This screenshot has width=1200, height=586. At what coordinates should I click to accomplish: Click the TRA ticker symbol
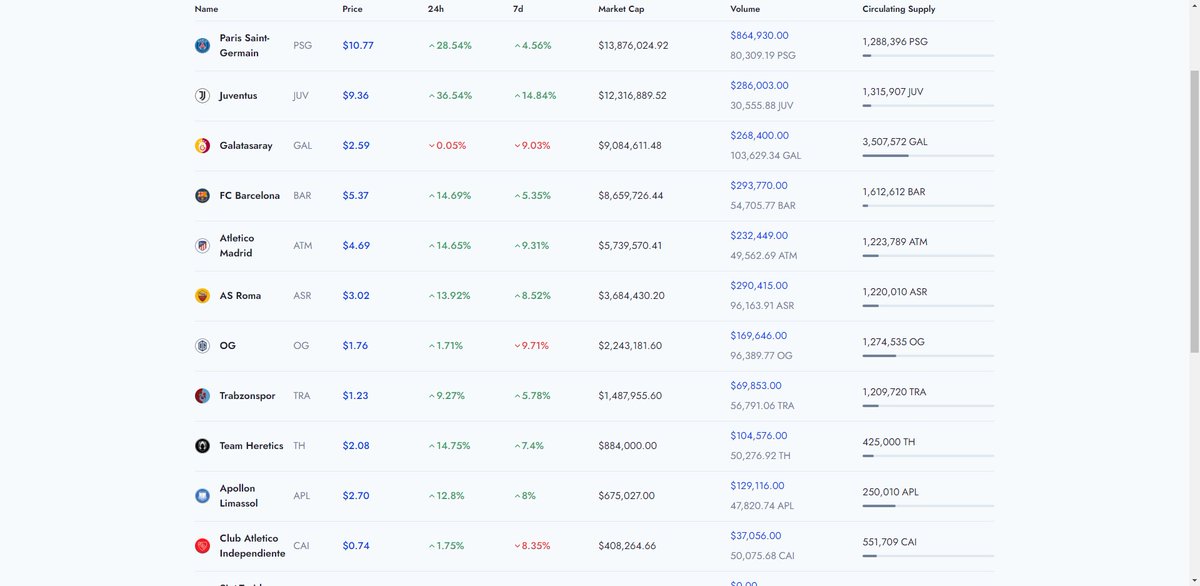(302, 396)
